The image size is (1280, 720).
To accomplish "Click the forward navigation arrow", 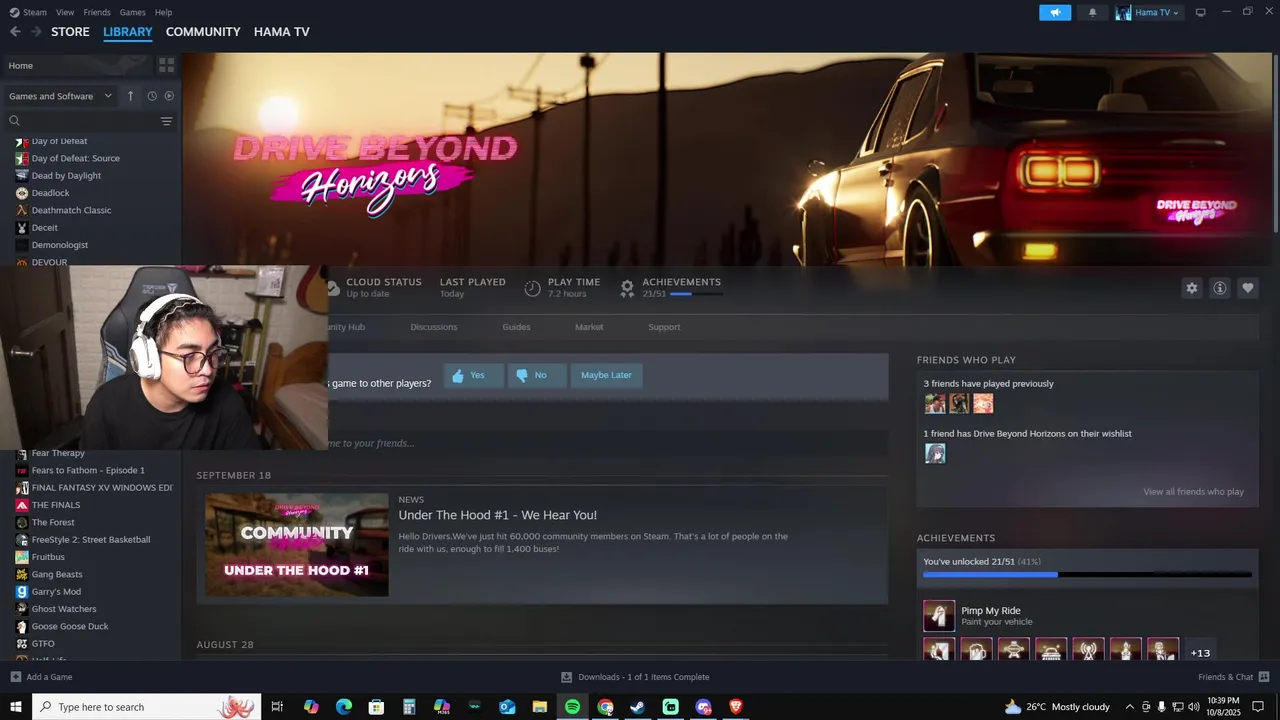I will [x=36, y=32].
